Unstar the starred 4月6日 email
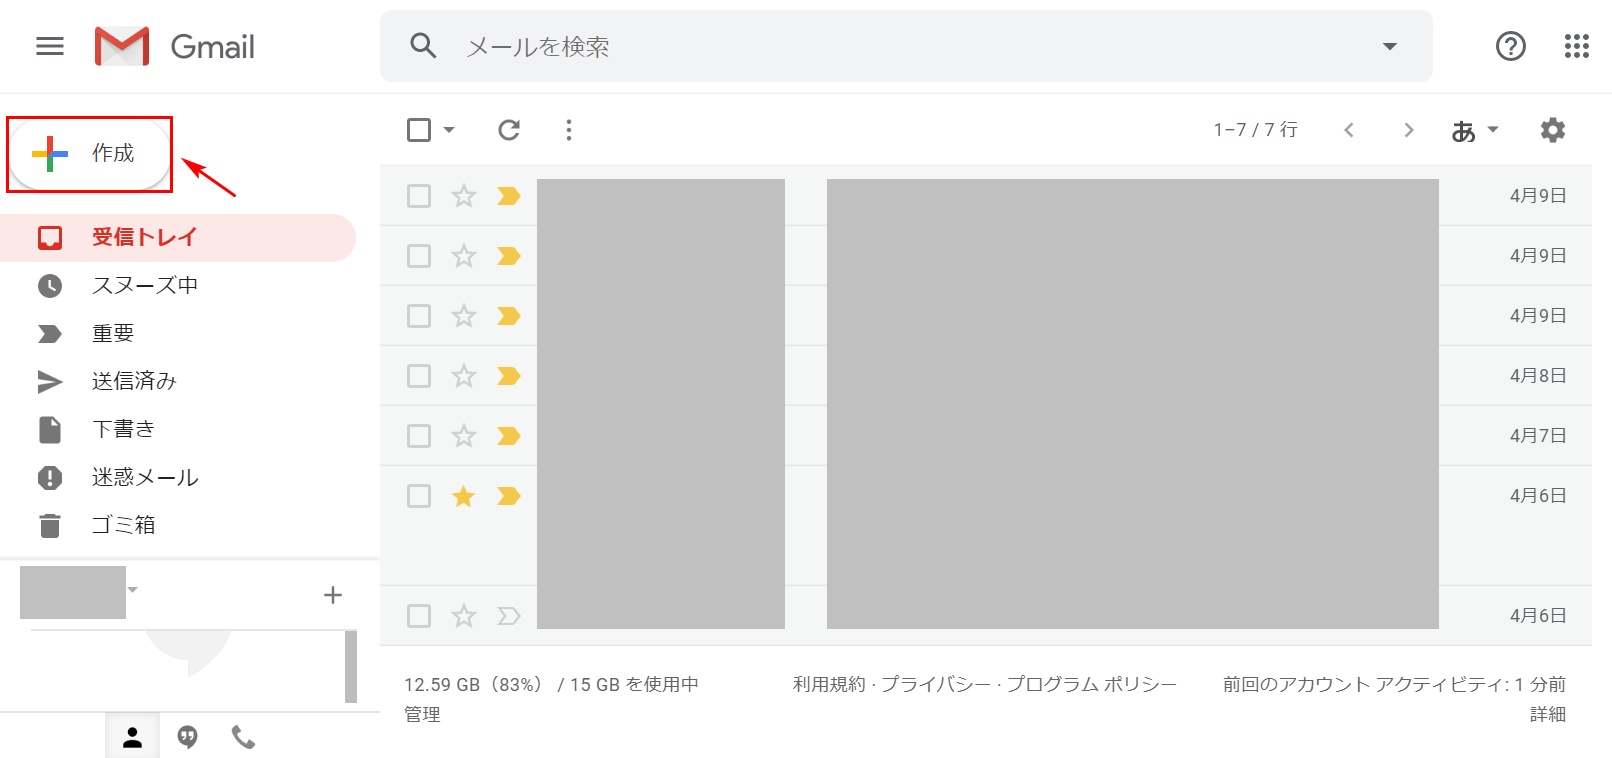The height and width of the screenshot is (758, 1612). pos(463,496)
